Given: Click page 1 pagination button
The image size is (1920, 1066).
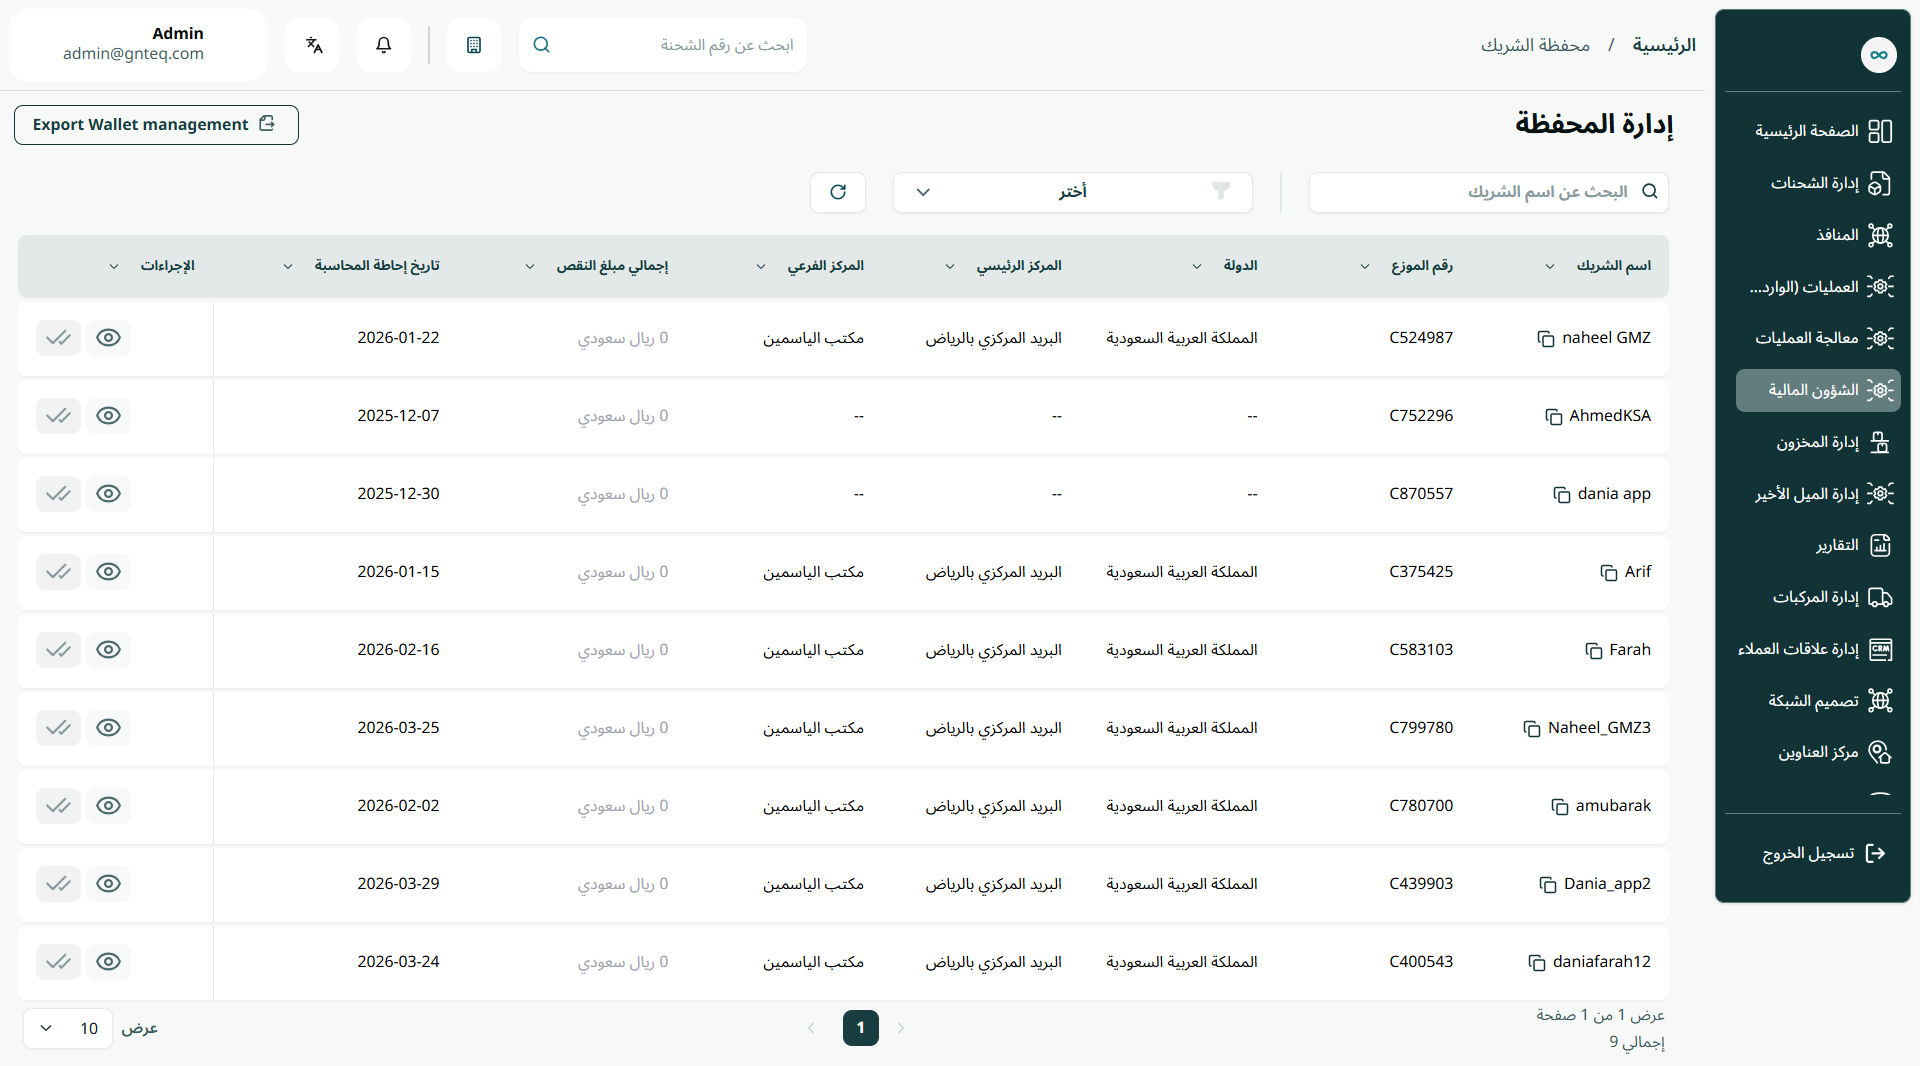Looking at the screenshot, I should click(x=860, y=1028).
